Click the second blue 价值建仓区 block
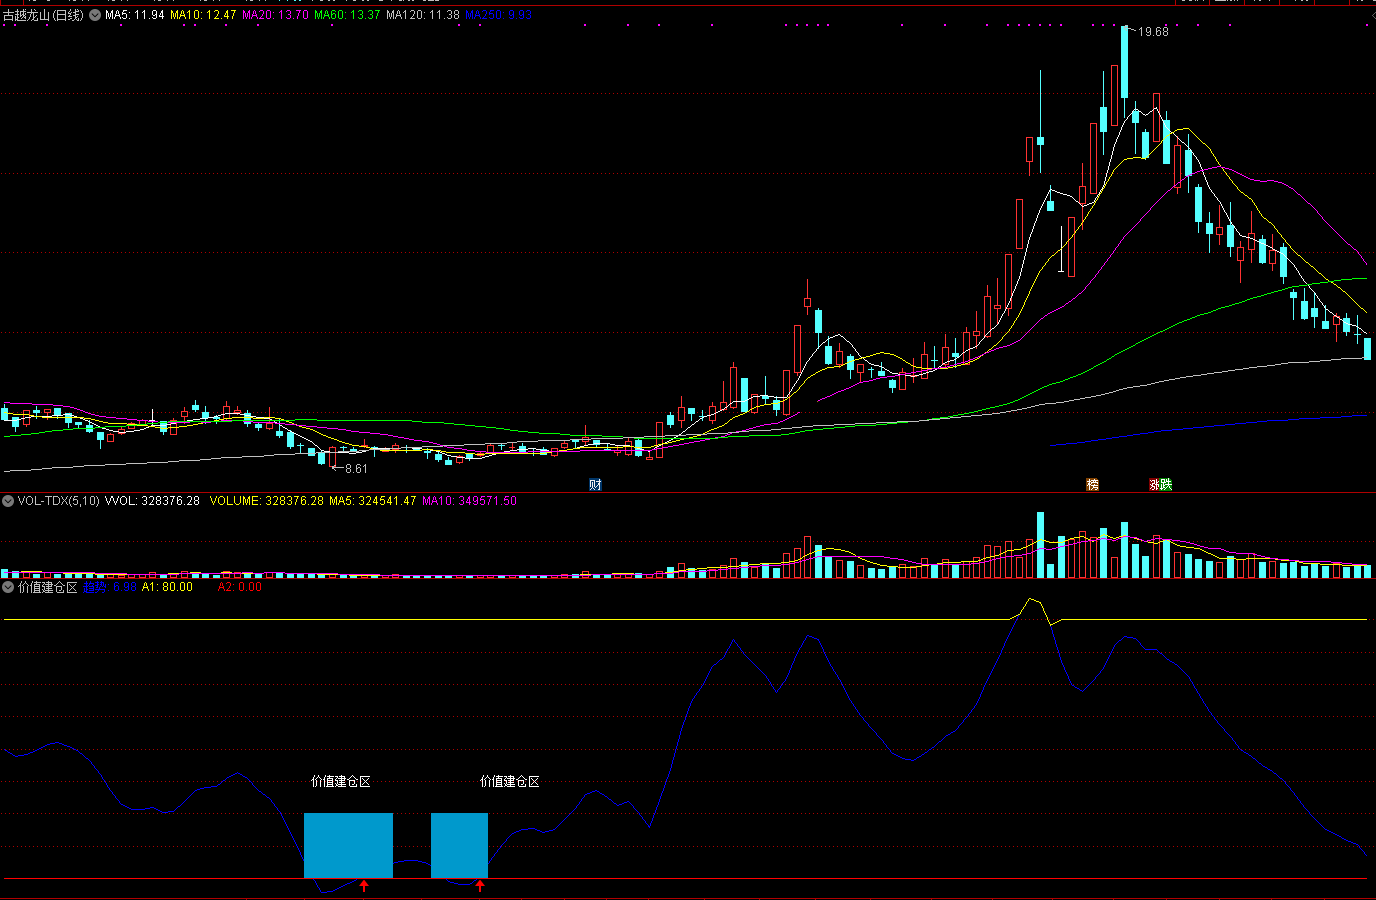 (x=459, y=845)
